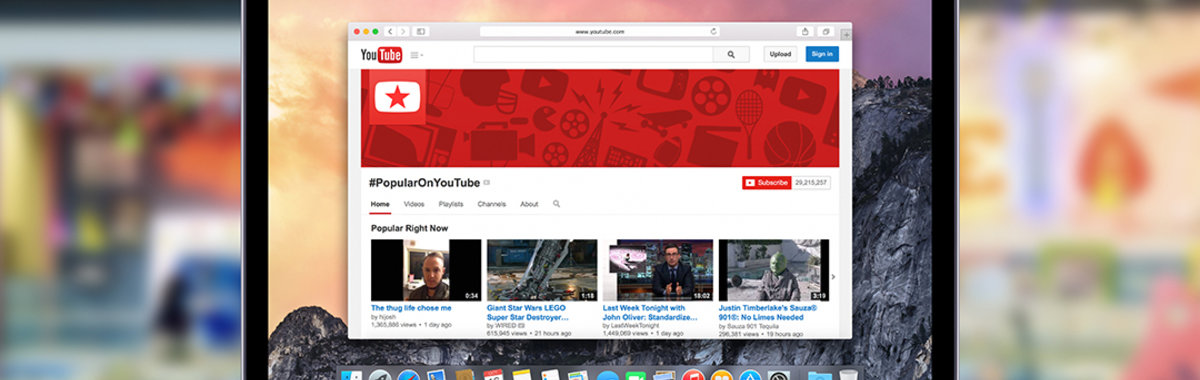1200x380 pixels.
Task: Open The thug life chose me title
Action: (x=411, y=308)
